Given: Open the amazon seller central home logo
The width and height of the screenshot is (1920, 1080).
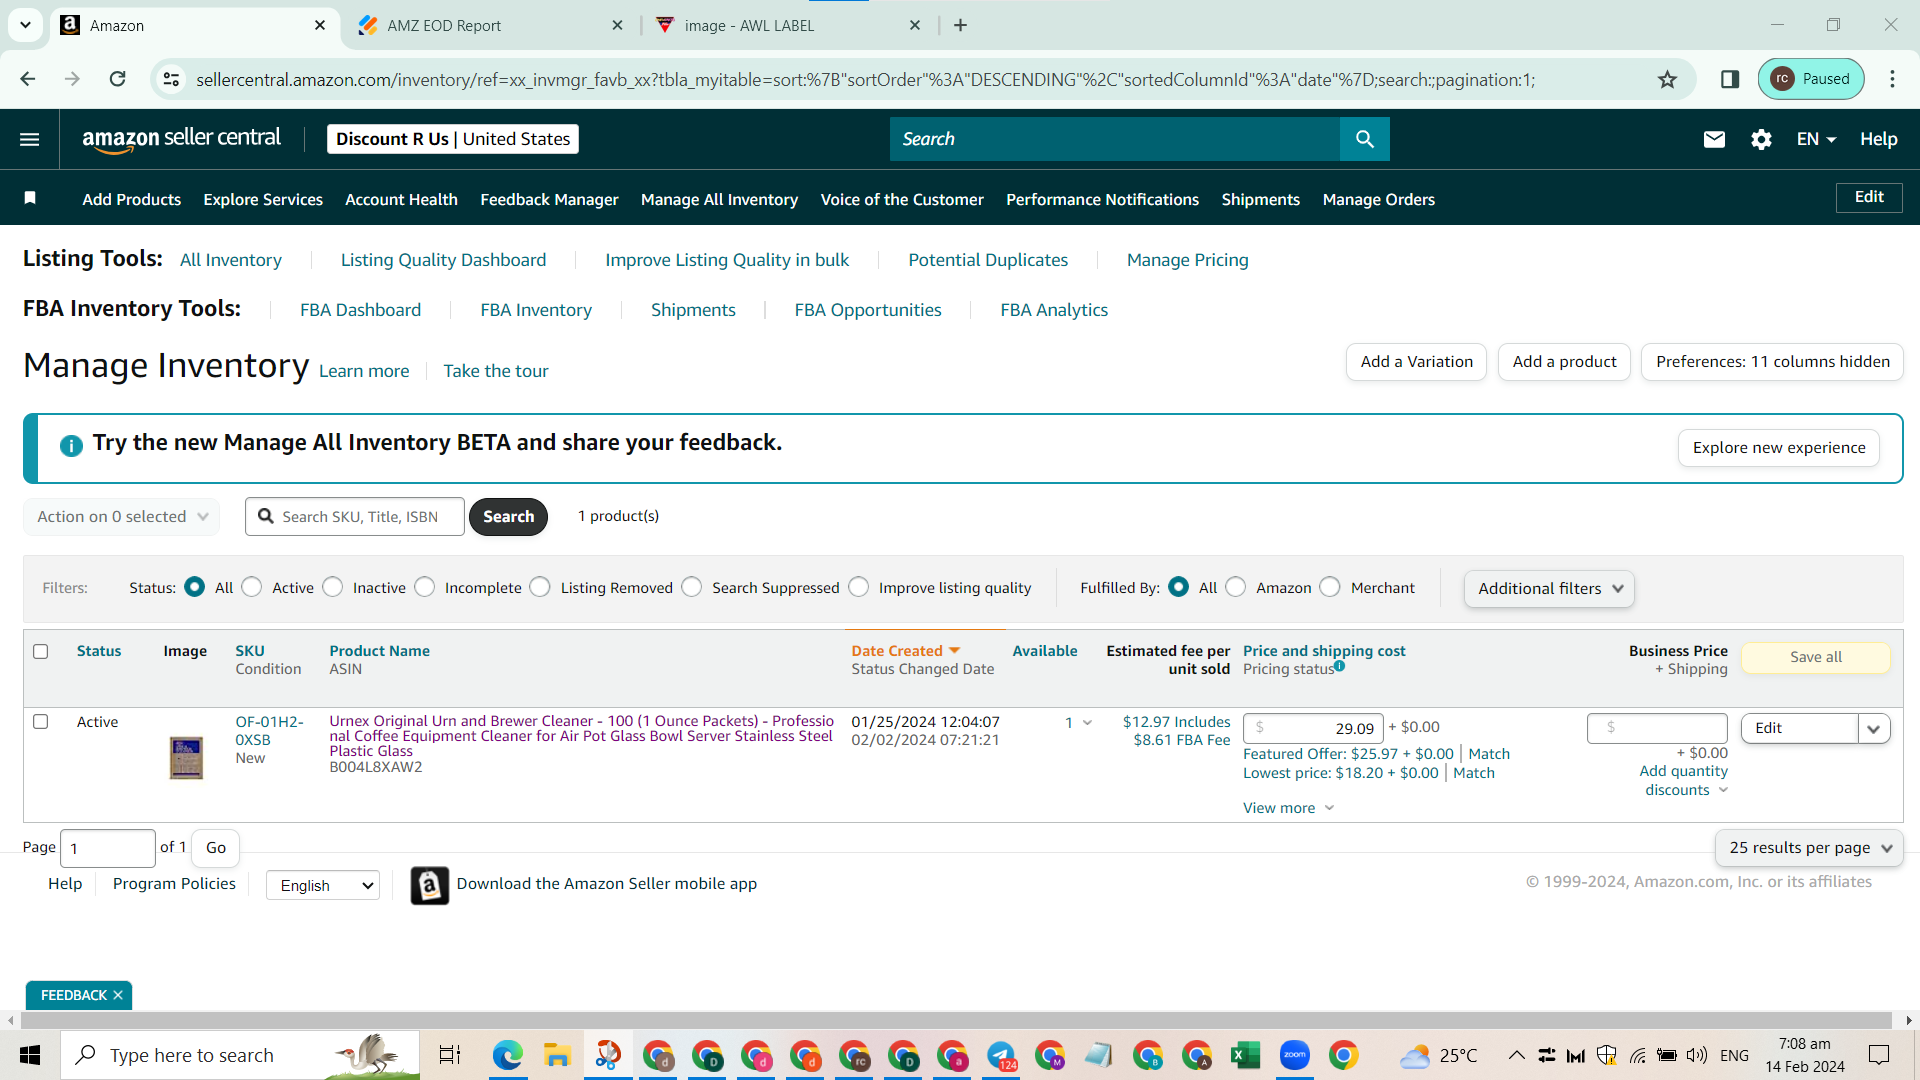Looking at the screenshot, I should point(181,139).
